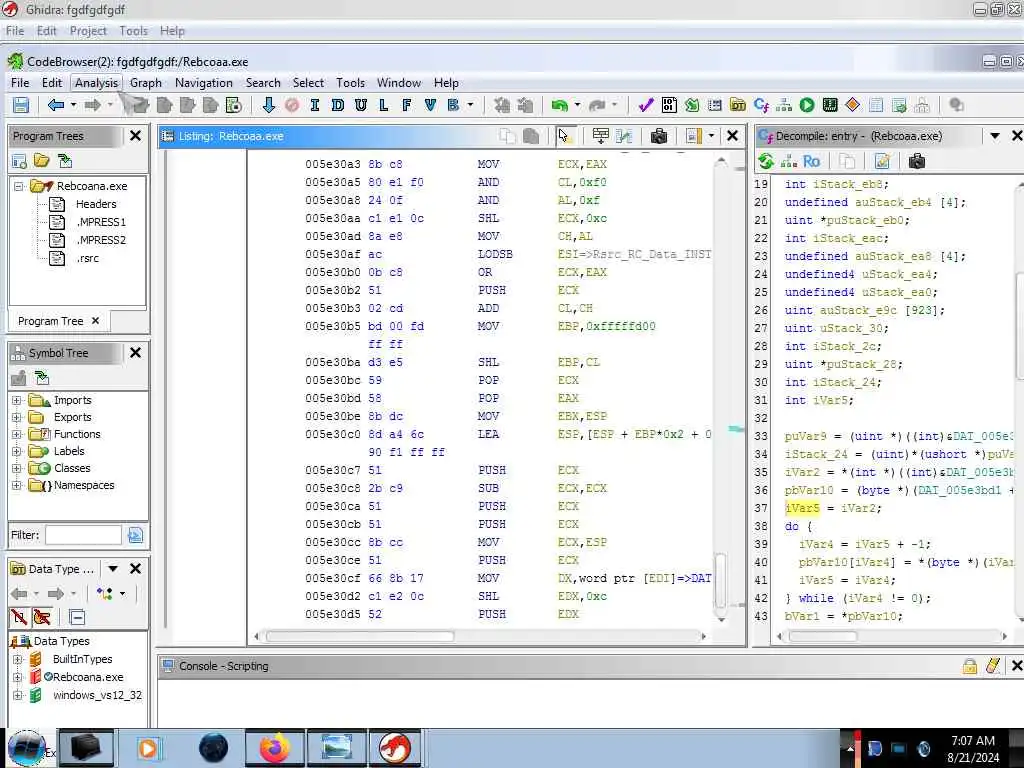Jump to next label with the L button
Viewport: 1024px width, 768px height.
click(x=383, y=104)
